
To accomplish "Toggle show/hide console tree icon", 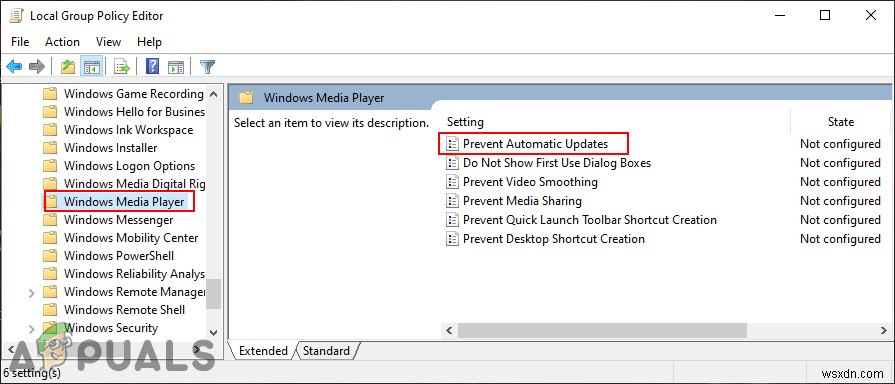I will pyautogui.click(x=91, y=67).
